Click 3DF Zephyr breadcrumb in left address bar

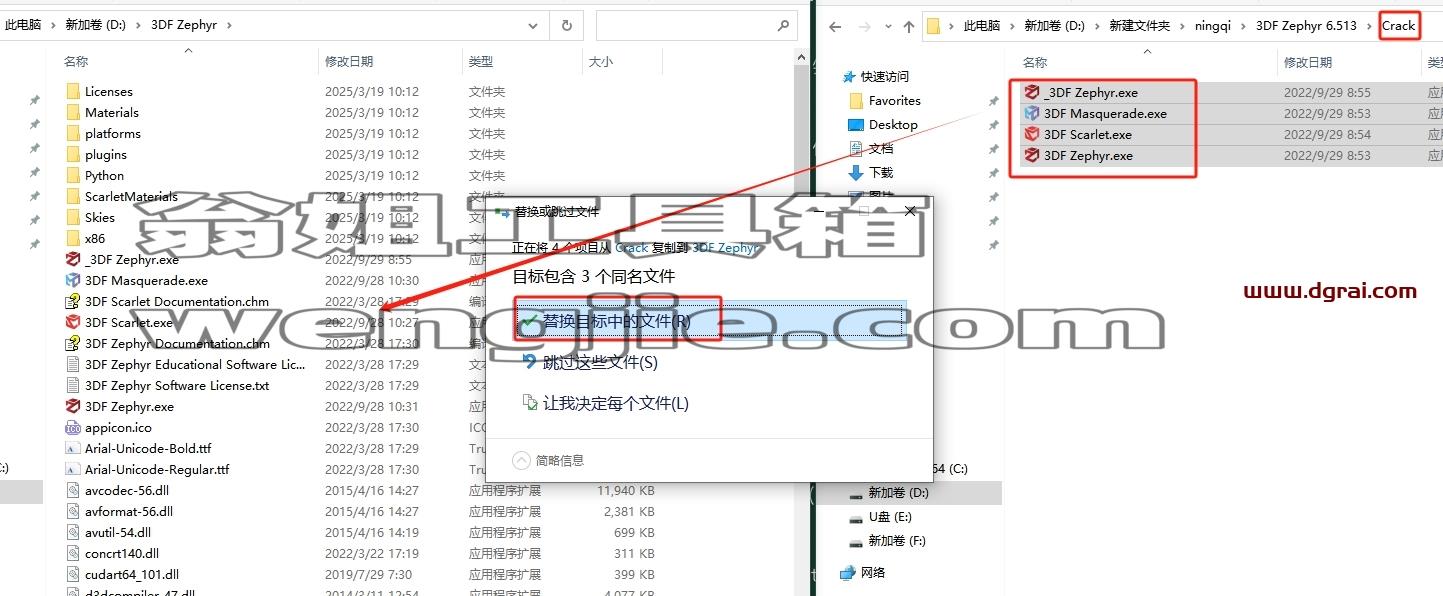pyautogui.click(x=184, y=25)
